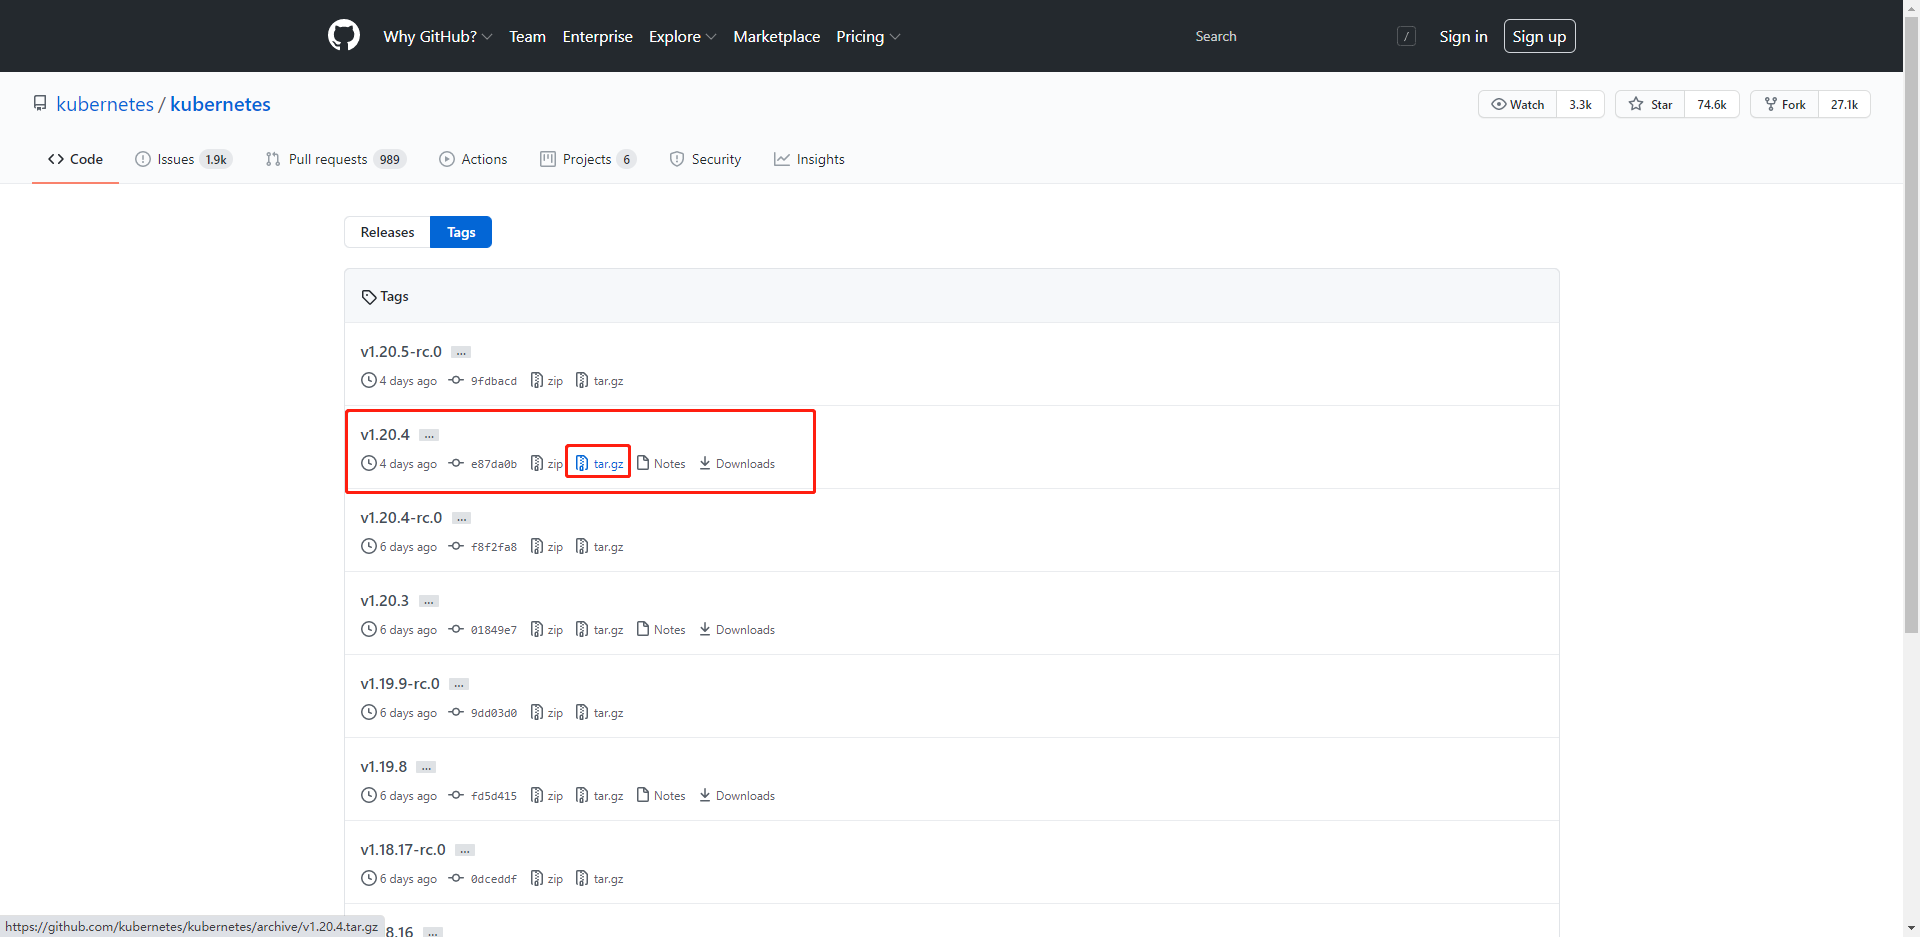Open release Notes for v1.20.3
Image resolution: width=1920 pixels, height=937 pixels.
[x=661, y=630]
